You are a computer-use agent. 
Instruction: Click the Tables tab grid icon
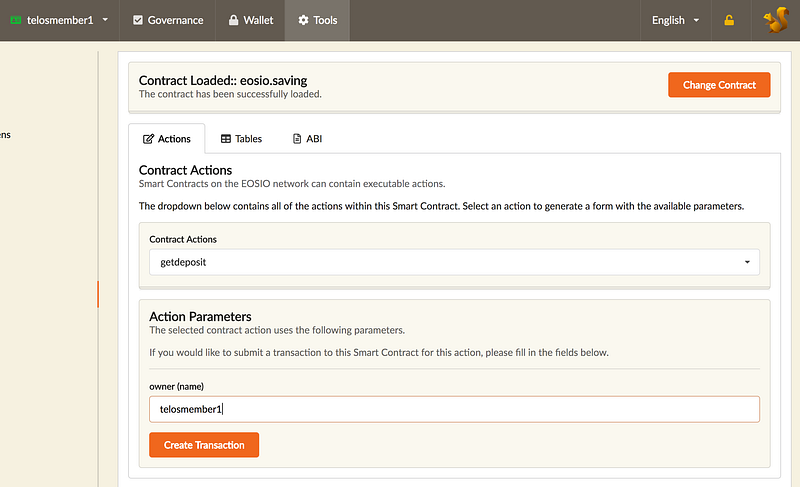pos(226,139)
